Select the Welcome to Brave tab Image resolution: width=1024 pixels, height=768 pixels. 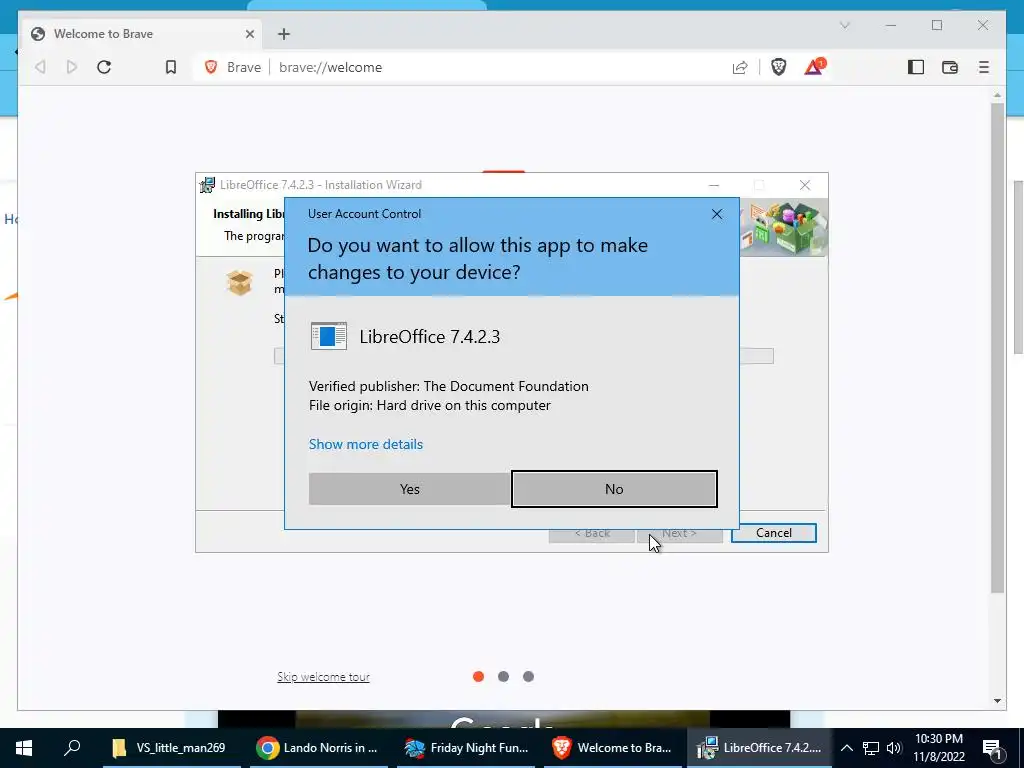(x=141, y=34)
